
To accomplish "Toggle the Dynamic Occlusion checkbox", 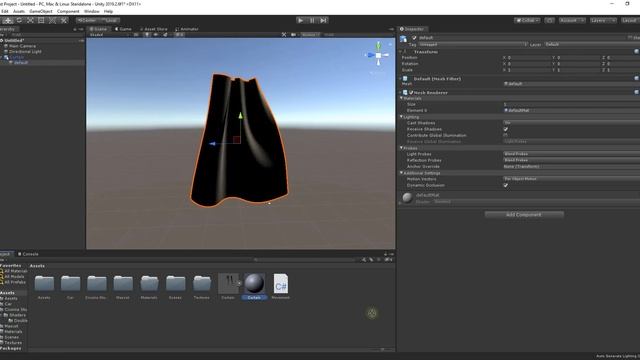I will [506, 185].
